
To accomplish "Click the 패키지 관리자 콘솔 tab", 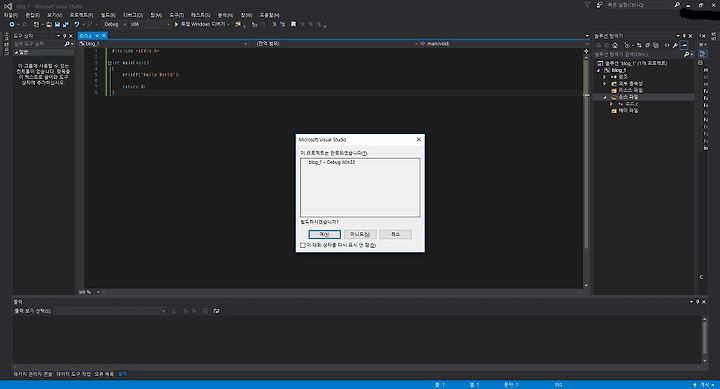I will (x=33, y=374).
